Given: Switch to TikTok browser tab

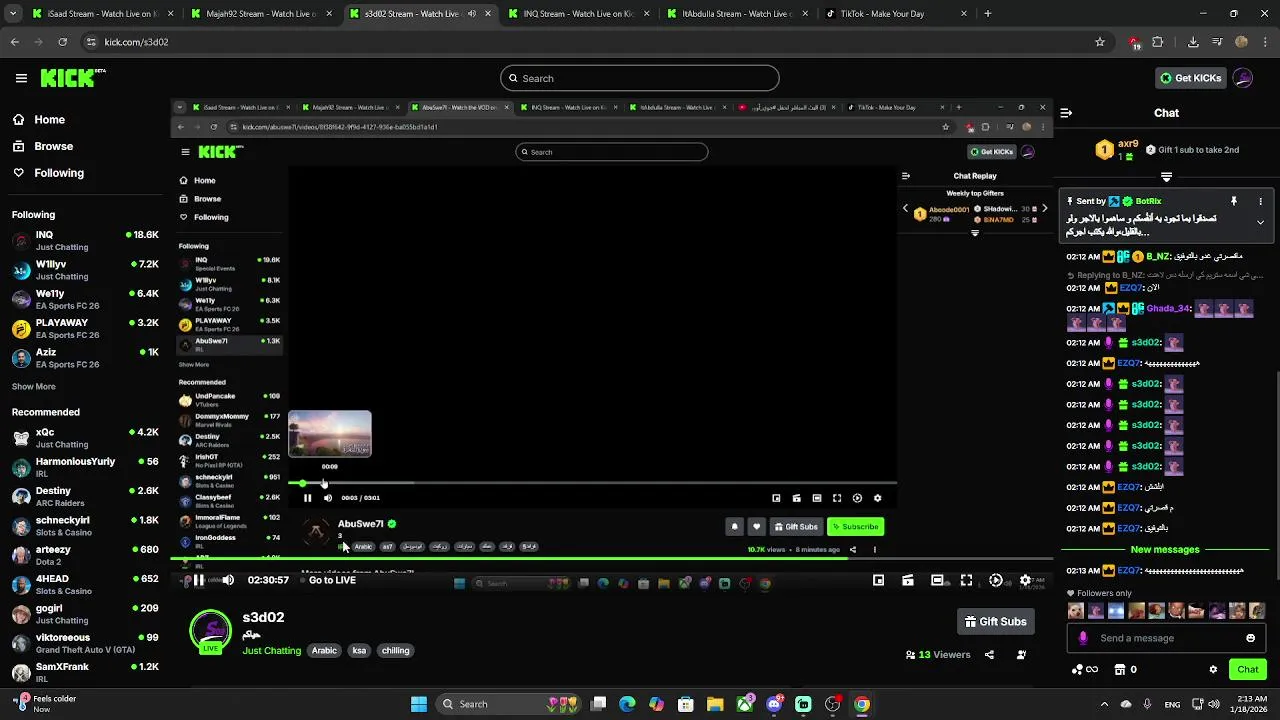Looking at the screenshot, I should tap(895, 14).
